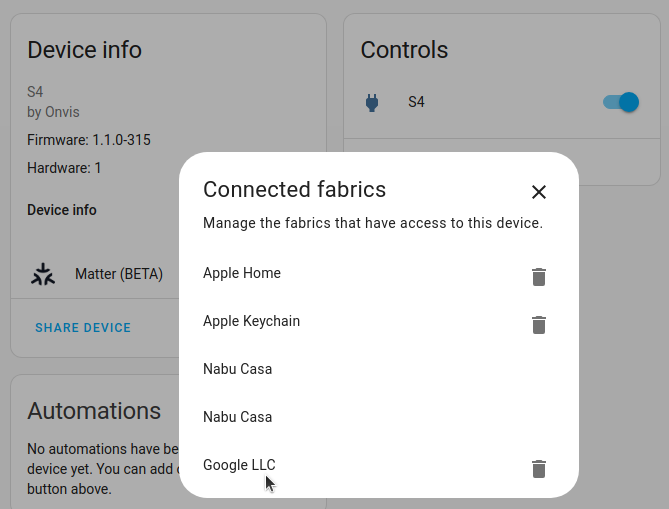
Task: Toggle the S4 switch off
Action: point(620,102)
